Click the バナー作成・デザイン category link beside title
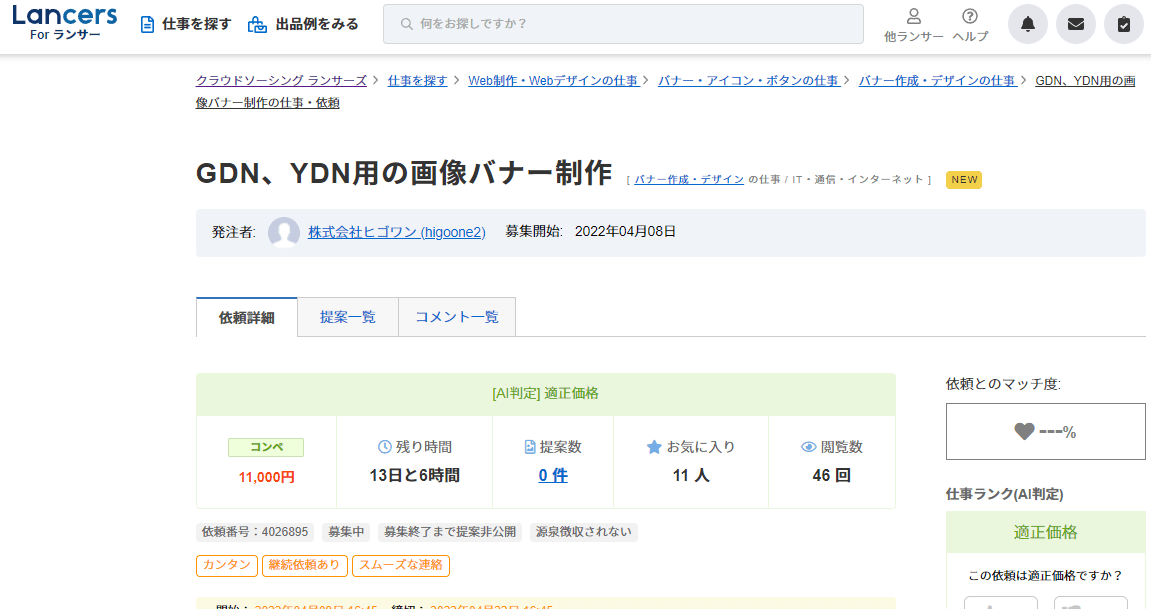 [689, 180]
